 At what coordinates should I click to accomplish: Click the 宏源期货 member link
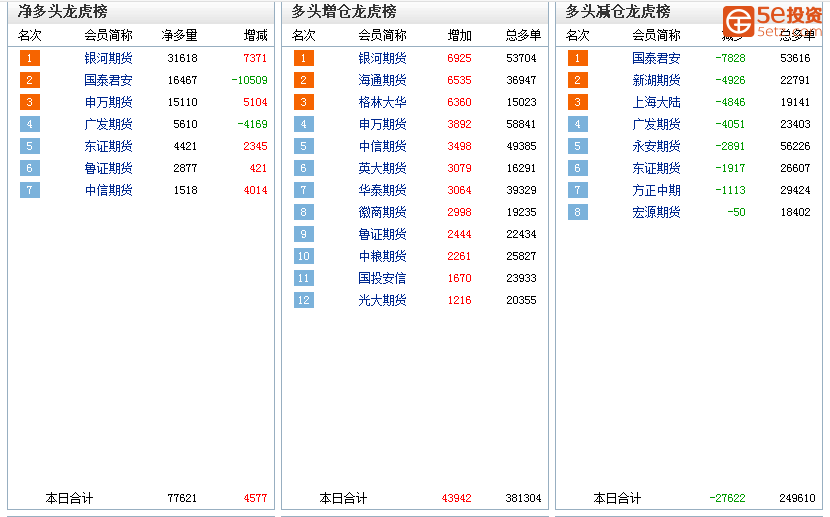coord(656,212)
